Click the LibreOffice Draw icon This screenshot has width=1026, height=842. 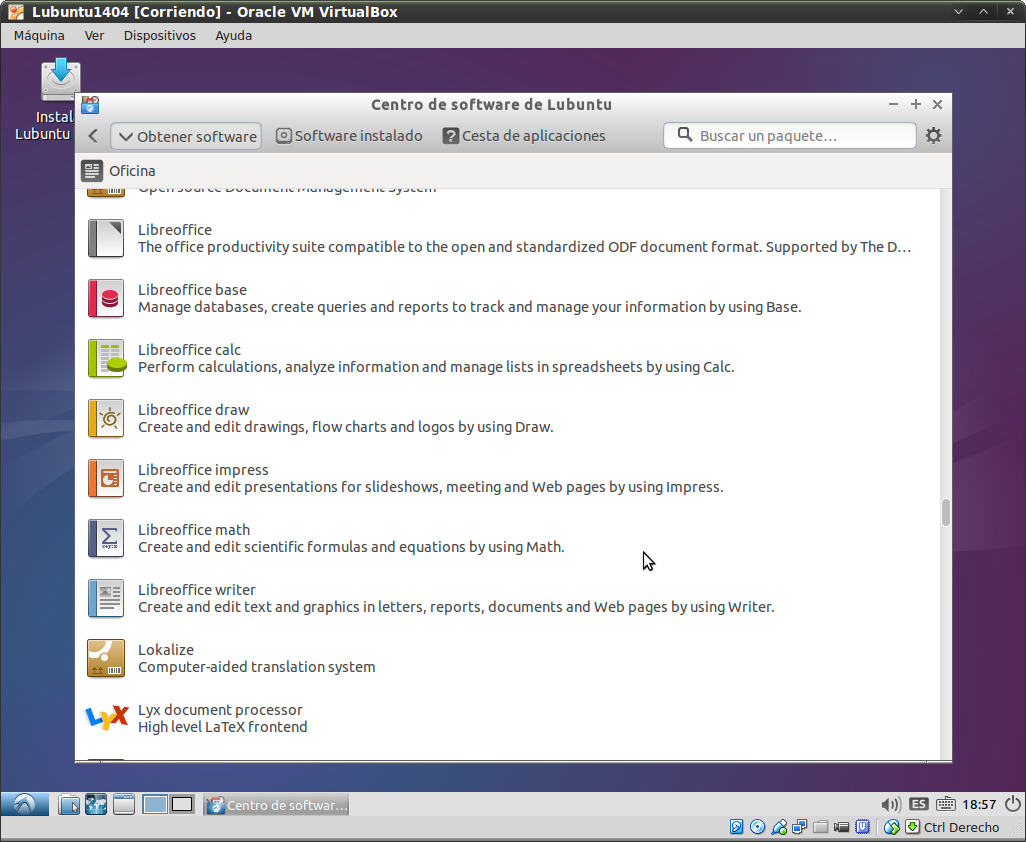tap(106, 418)
